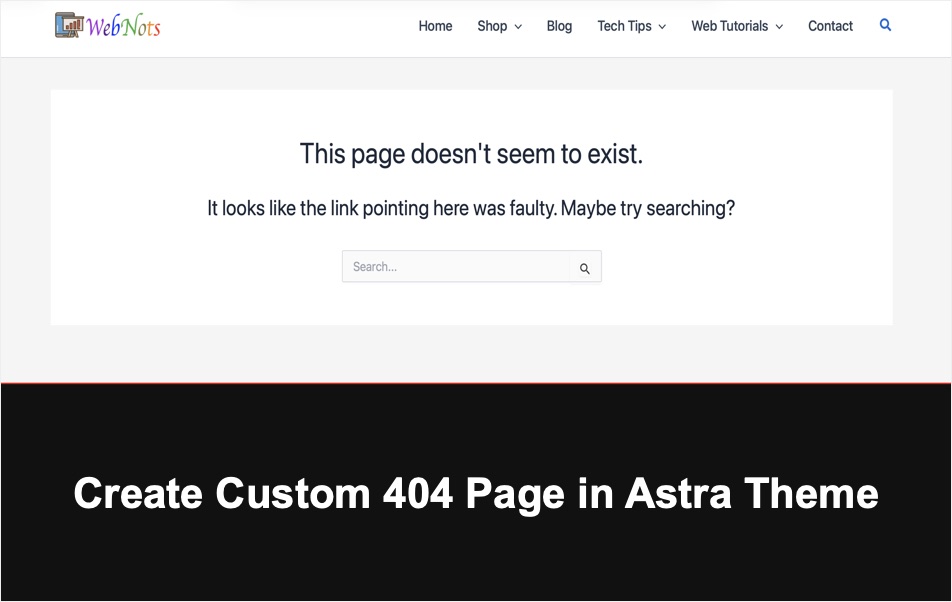
Task: Open the Blog menu item
Action: [559, 26]
